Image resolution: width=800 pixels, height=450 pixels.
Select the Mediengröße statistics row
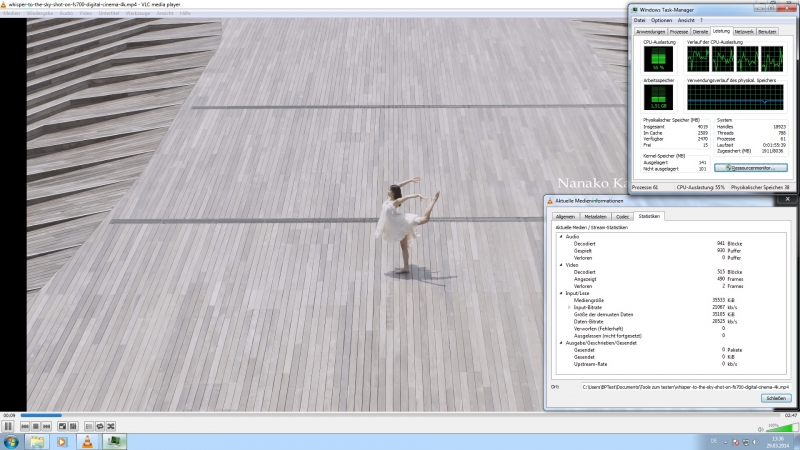tap(672, 301)
